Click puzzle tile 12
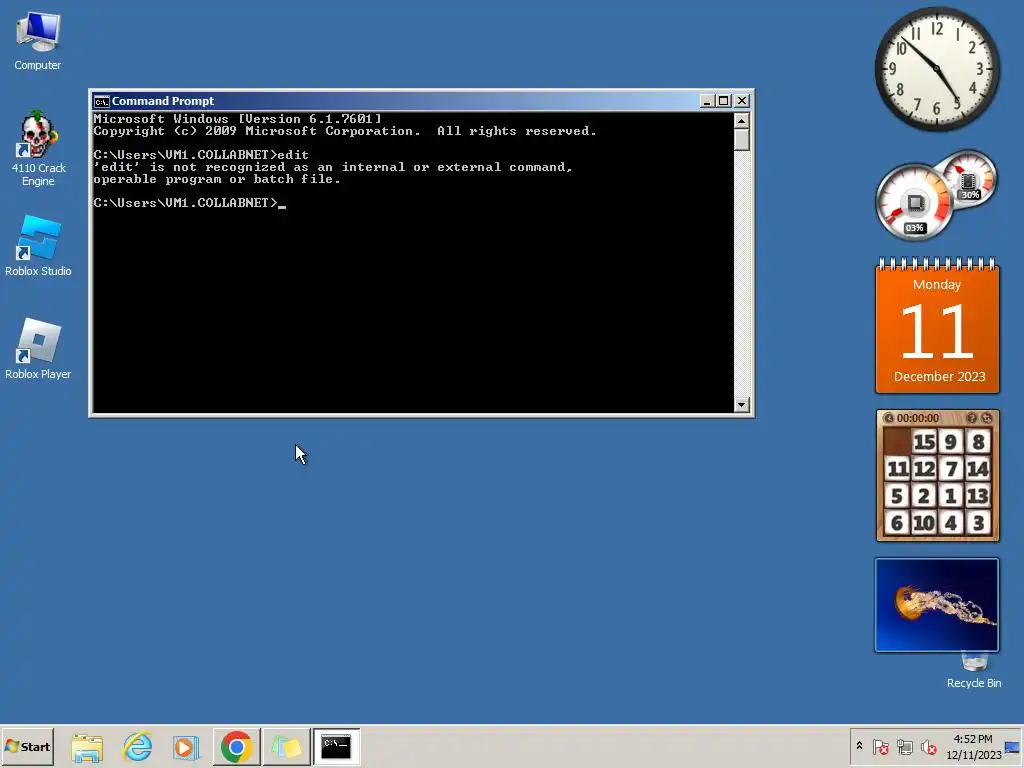Screen dimensions: 1024x768 coord(924,468)
